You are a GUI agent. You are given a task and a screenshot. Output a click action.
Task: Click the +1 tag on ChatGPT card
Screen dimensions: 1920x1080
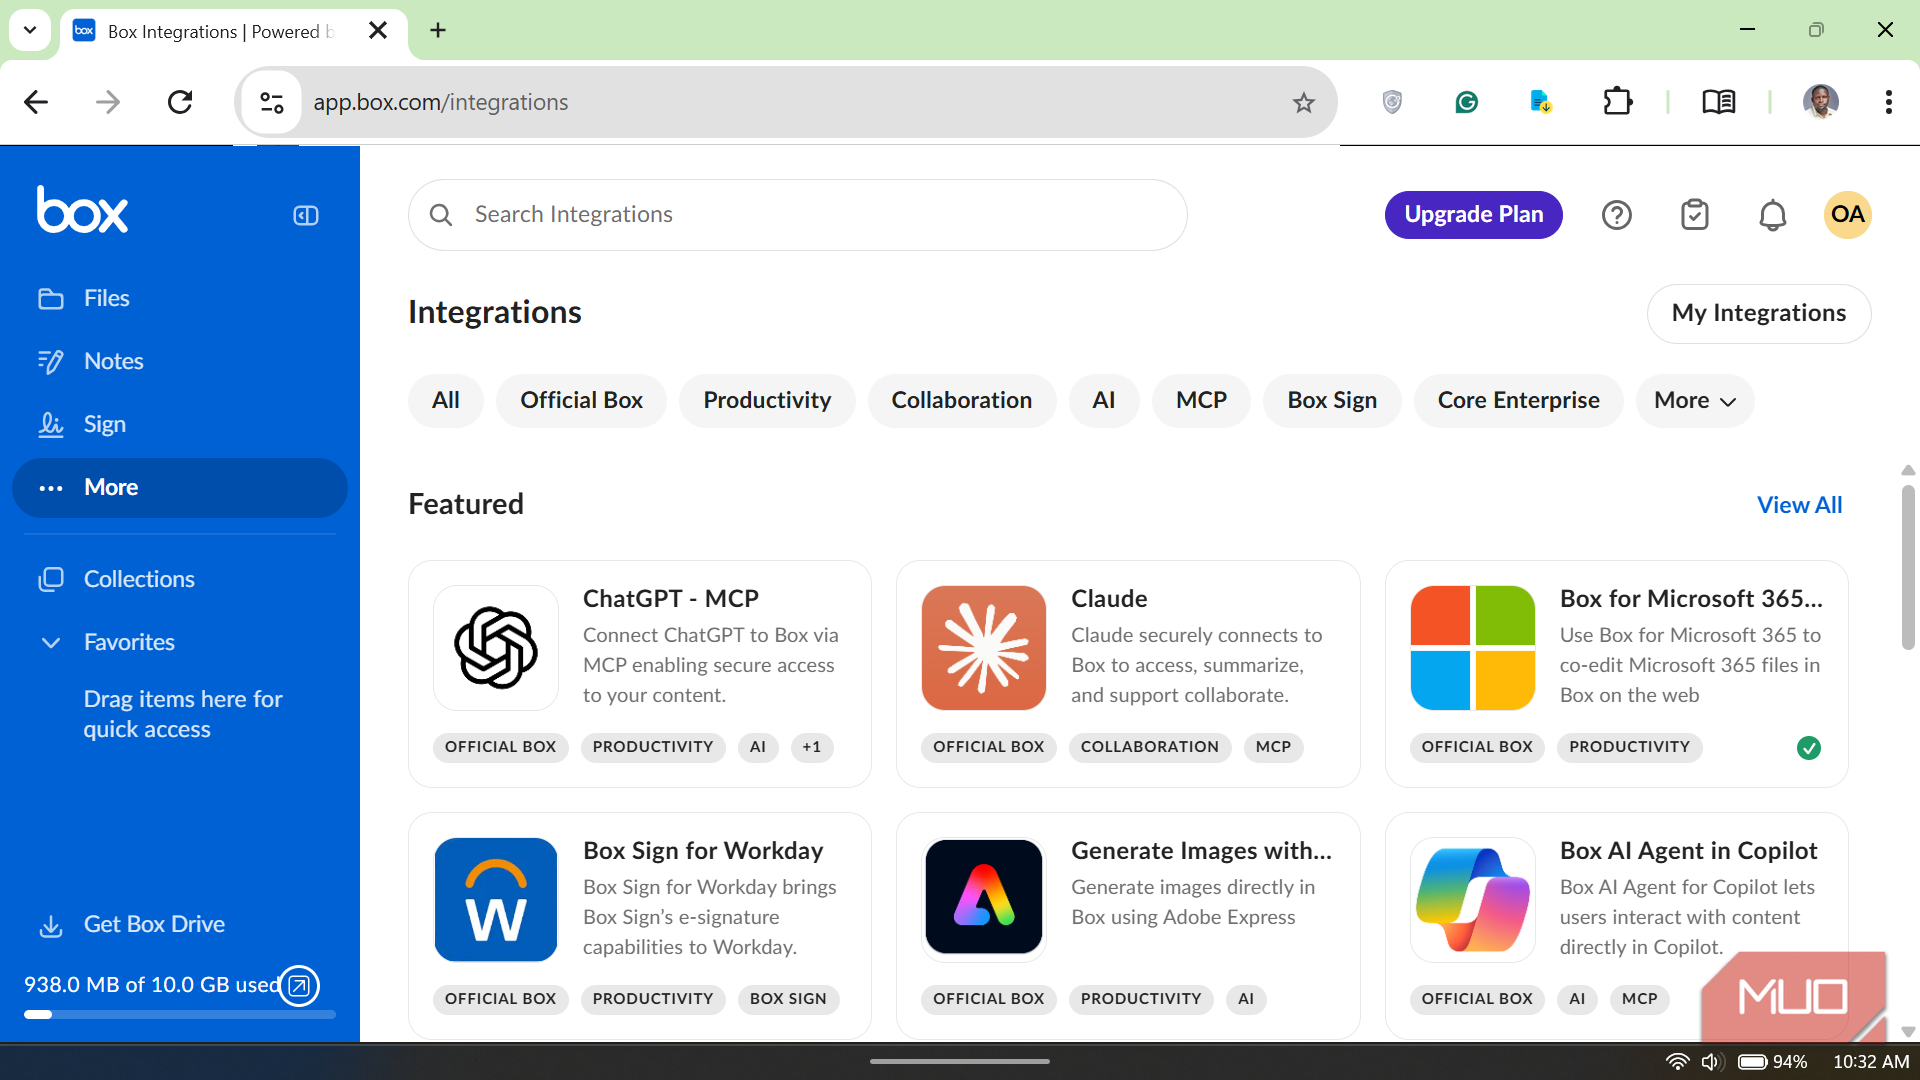tap(812, 747)
